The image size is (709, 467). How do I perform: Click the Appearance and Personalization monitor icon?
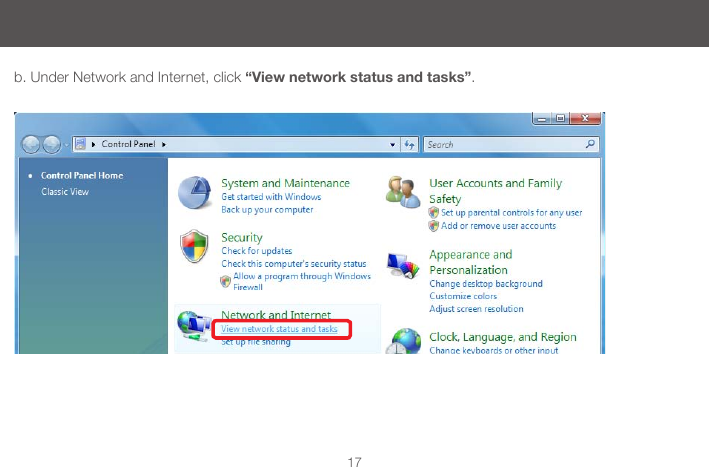[403, 266]
